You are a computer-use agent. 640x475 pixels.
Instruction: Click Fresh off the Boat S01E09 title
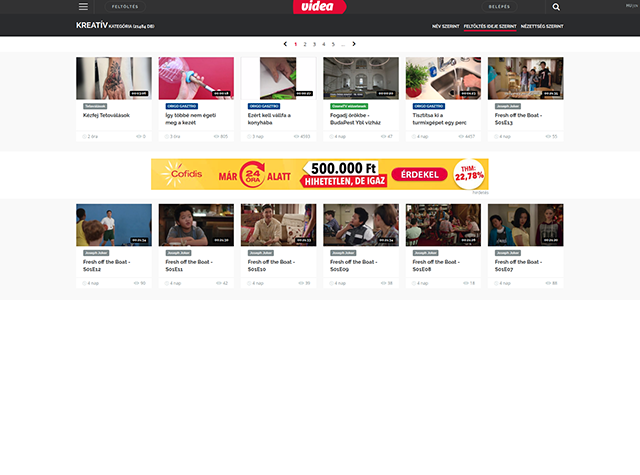click(x=353, y=266)
